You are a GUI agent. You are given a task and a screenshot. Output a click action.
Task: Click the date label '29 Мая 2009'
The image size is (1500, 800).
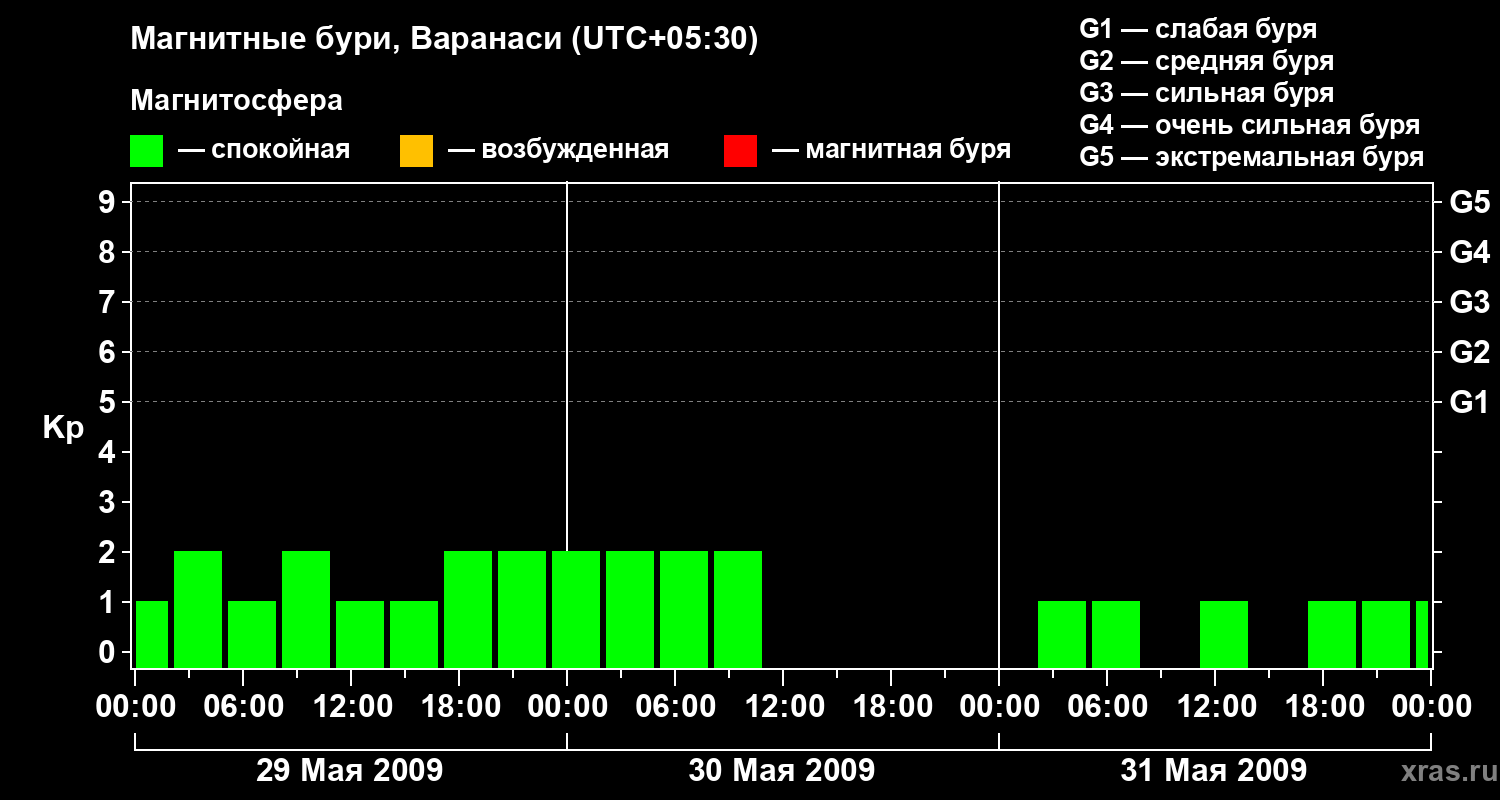click(349, 770)
